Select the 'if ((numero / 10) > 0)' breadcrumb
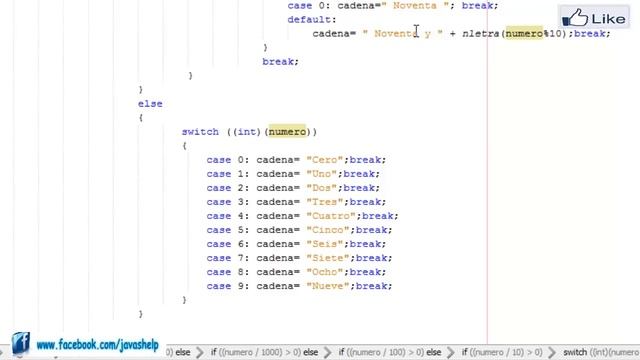The image size is (640, 360). pos(502,352)
